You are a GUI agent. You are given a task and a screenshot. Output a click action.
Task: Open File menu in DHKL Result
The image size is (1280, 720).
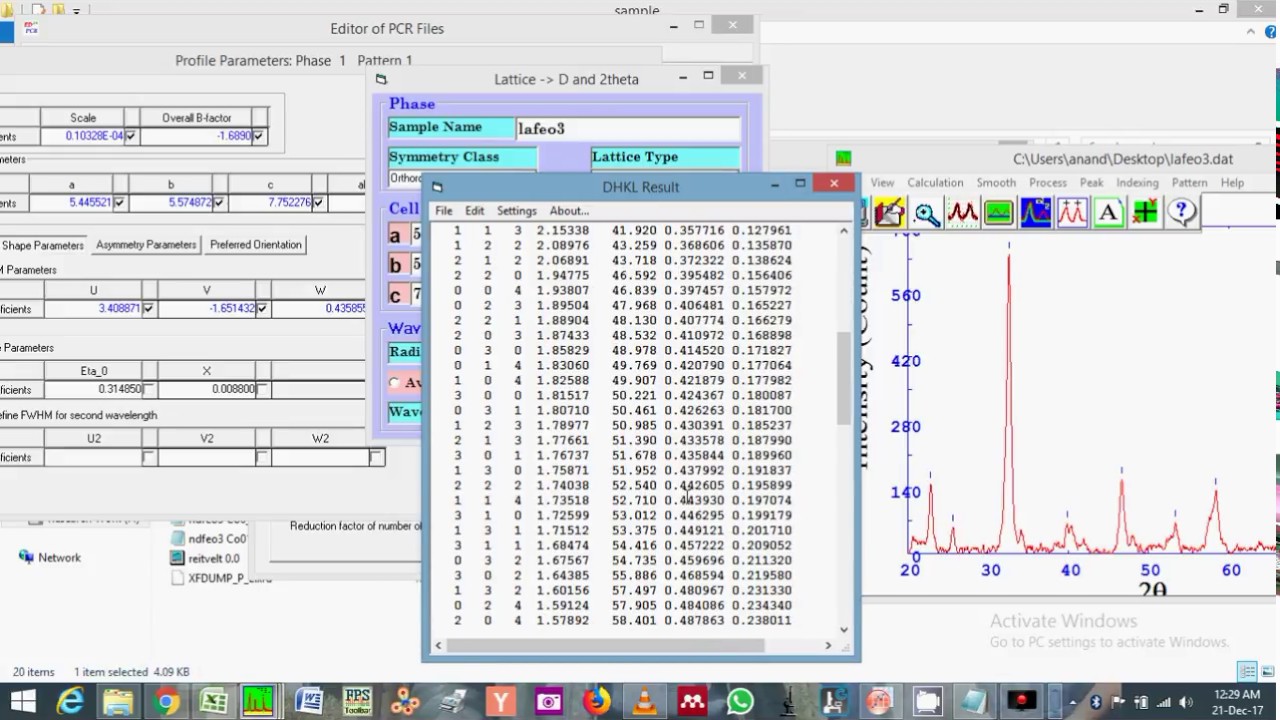[x=443, y=211]
